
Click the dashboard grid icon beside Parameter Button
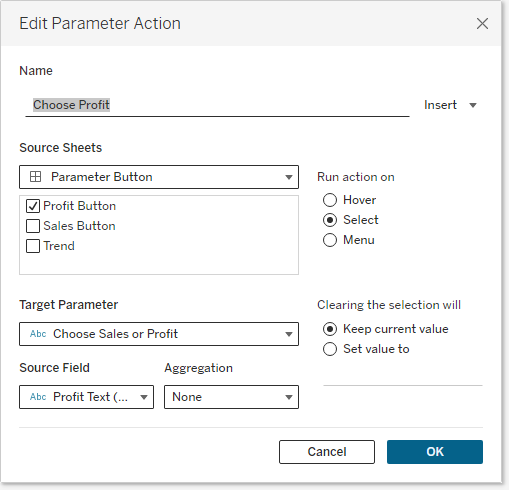click(35, 177)
